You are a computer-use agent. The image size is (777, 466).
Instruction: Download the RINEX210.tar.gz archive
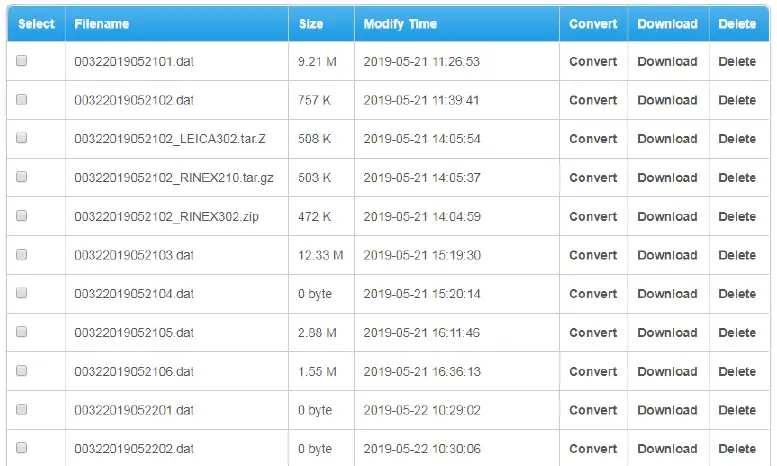(x=667, y=177)
